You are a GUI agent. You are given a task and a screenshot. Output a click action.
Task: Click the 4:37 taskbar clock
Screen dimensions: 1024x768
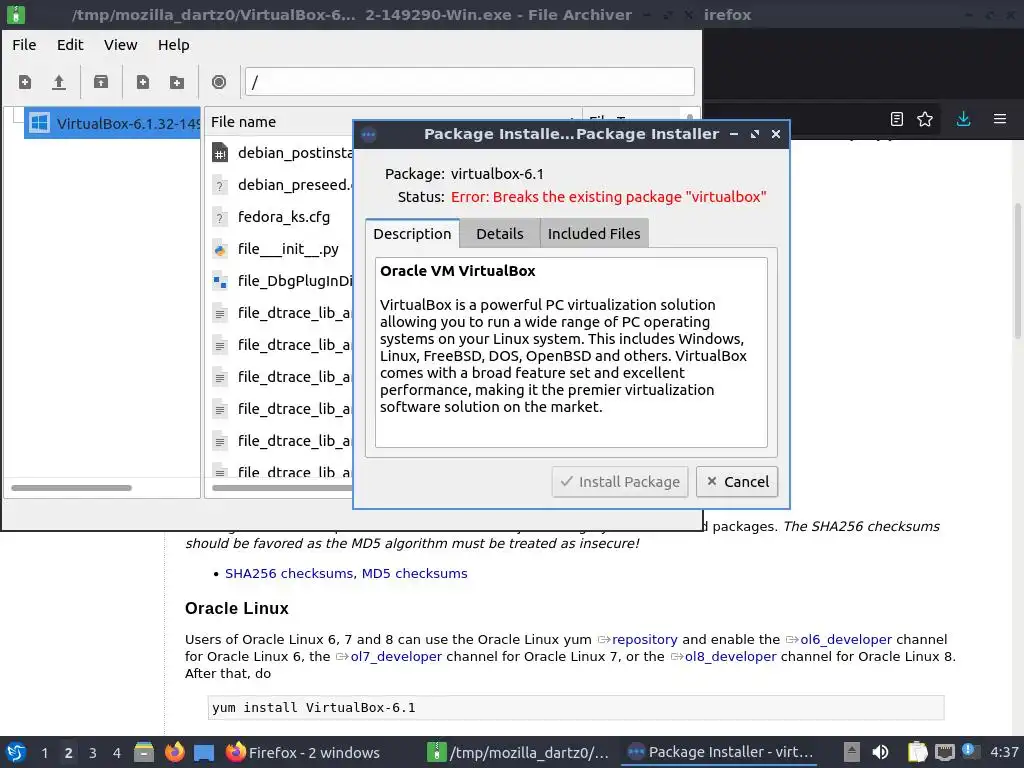coord(1004,752)
